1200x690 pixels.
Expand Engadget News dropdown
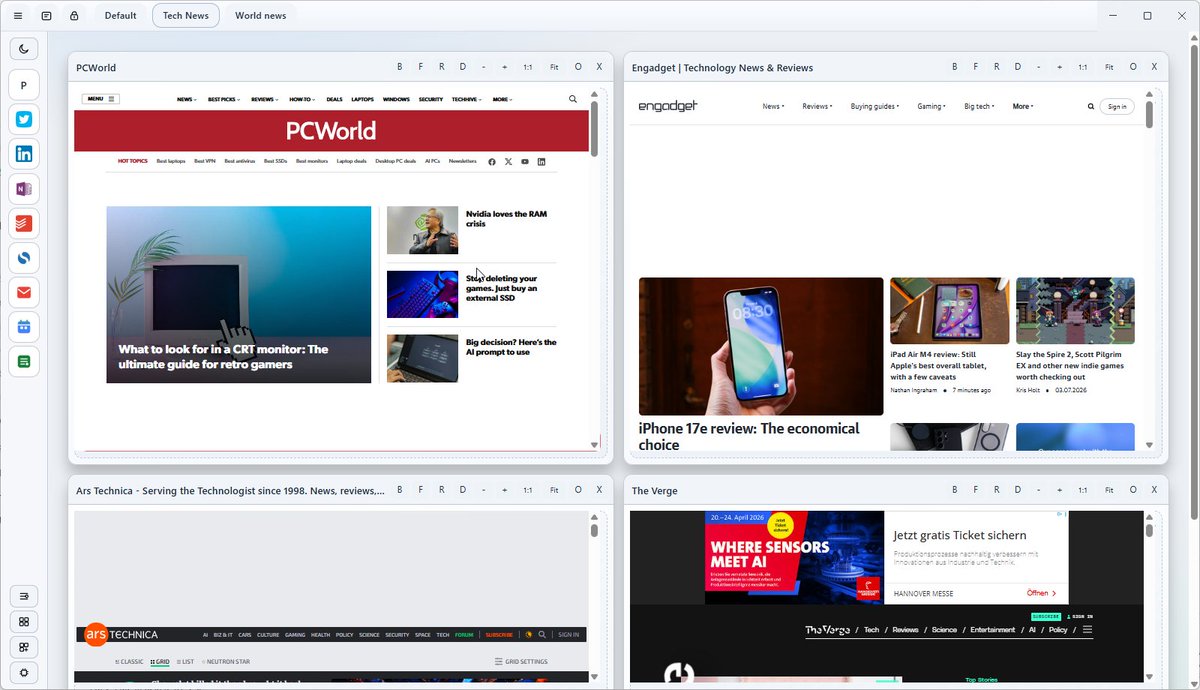click(x=773, y=106)
